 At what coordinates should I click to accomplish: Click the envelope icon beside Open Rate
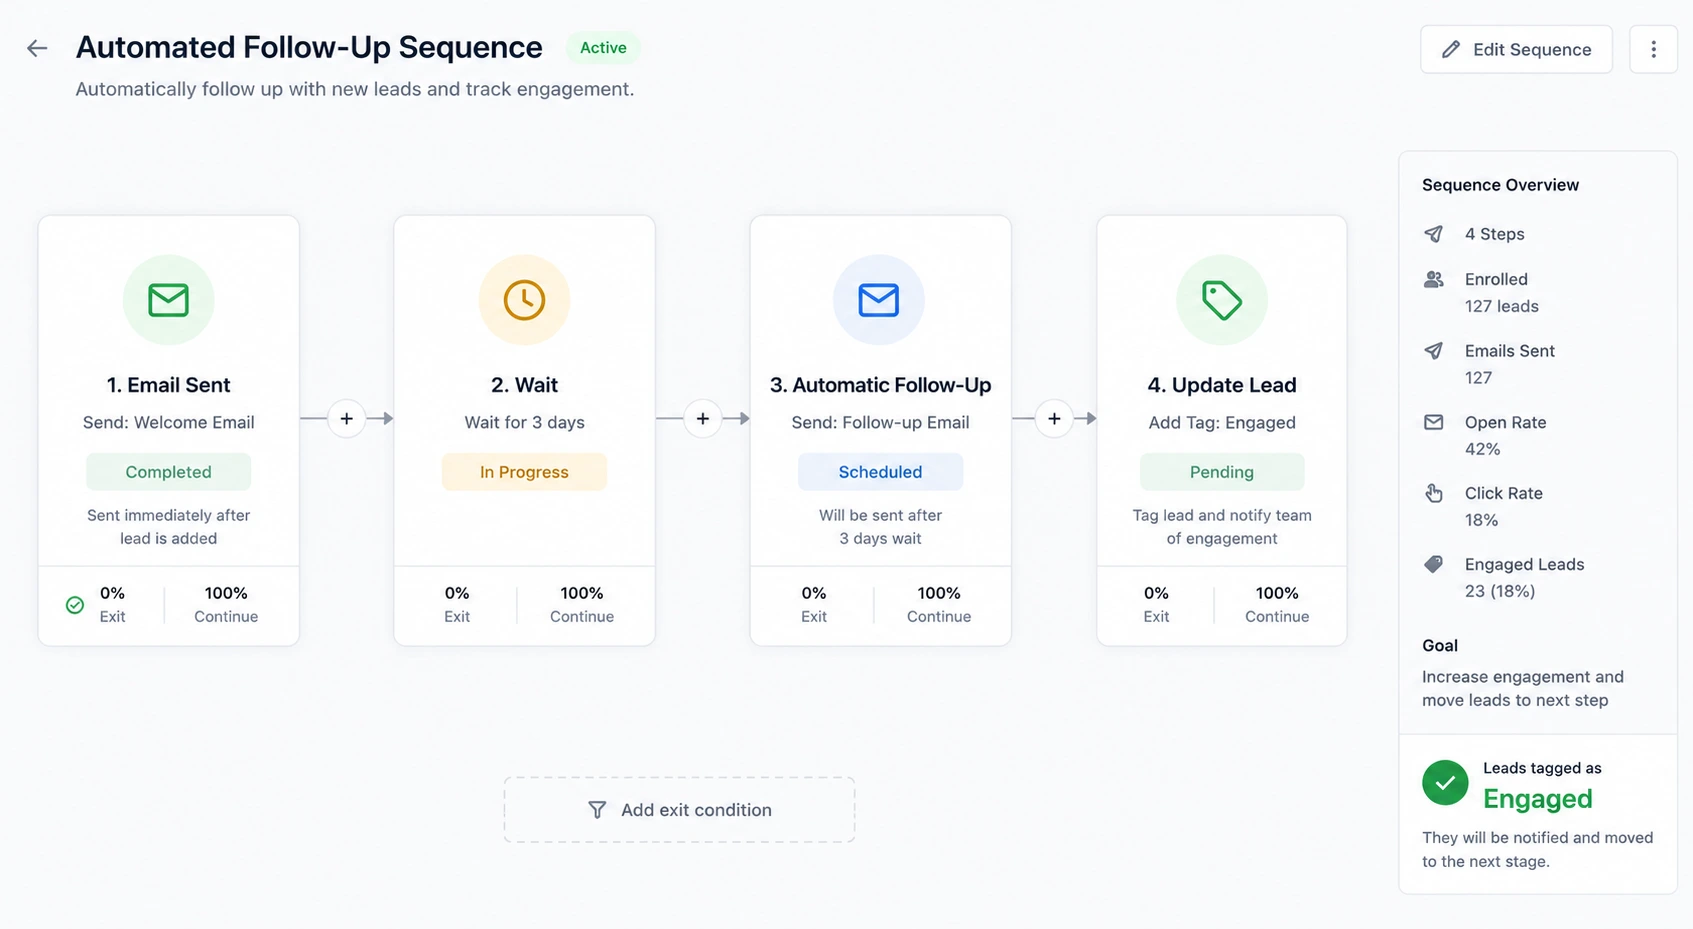(x=1434, y=422)
